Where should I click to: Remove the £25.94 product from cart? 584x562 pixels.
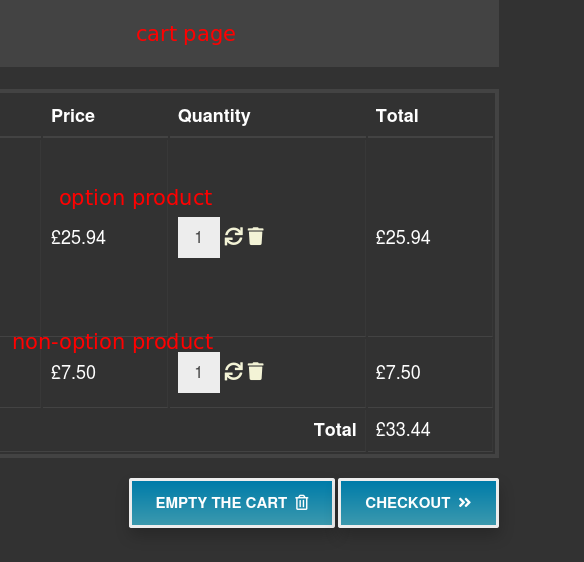[x=256, y=236]
